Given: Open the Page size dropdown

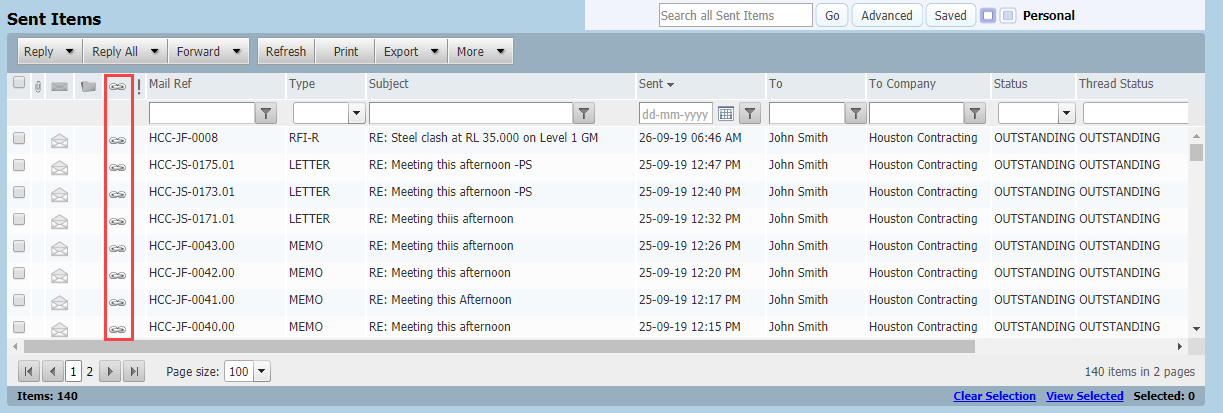Looking at the screenshot, I should click(x=262, y=371).
